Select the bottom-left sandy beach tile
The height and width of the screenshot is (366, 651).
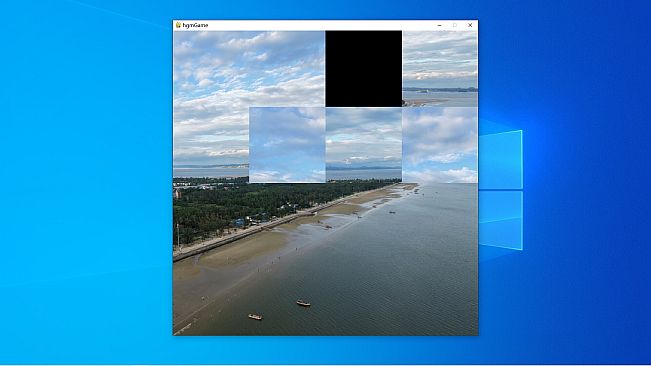pos(211,297)
